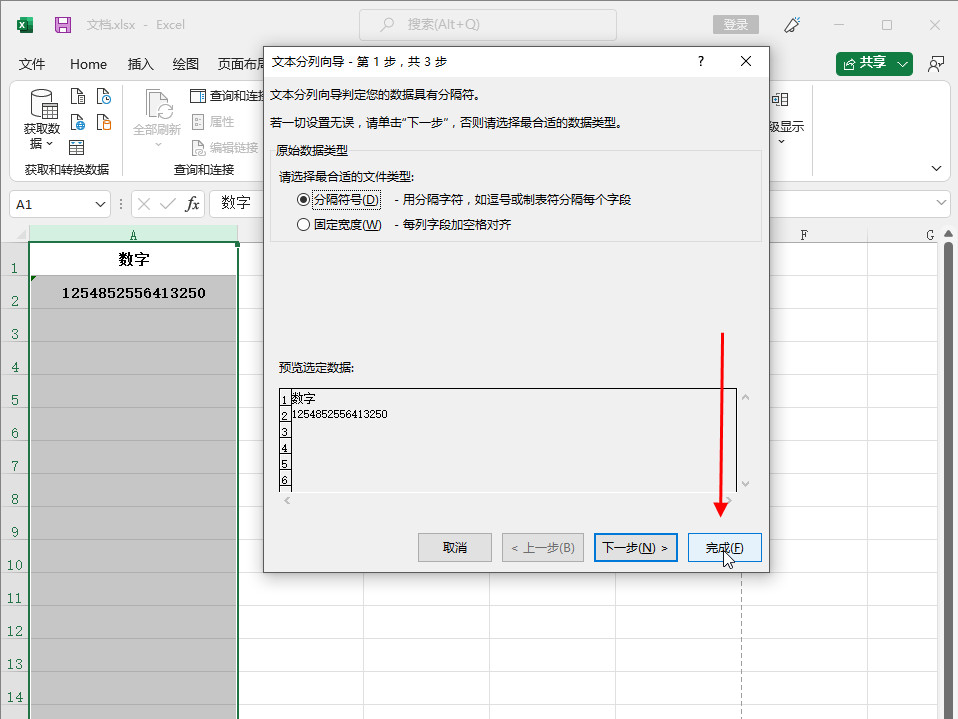Click the From Table/Range icon

[78, 147]
